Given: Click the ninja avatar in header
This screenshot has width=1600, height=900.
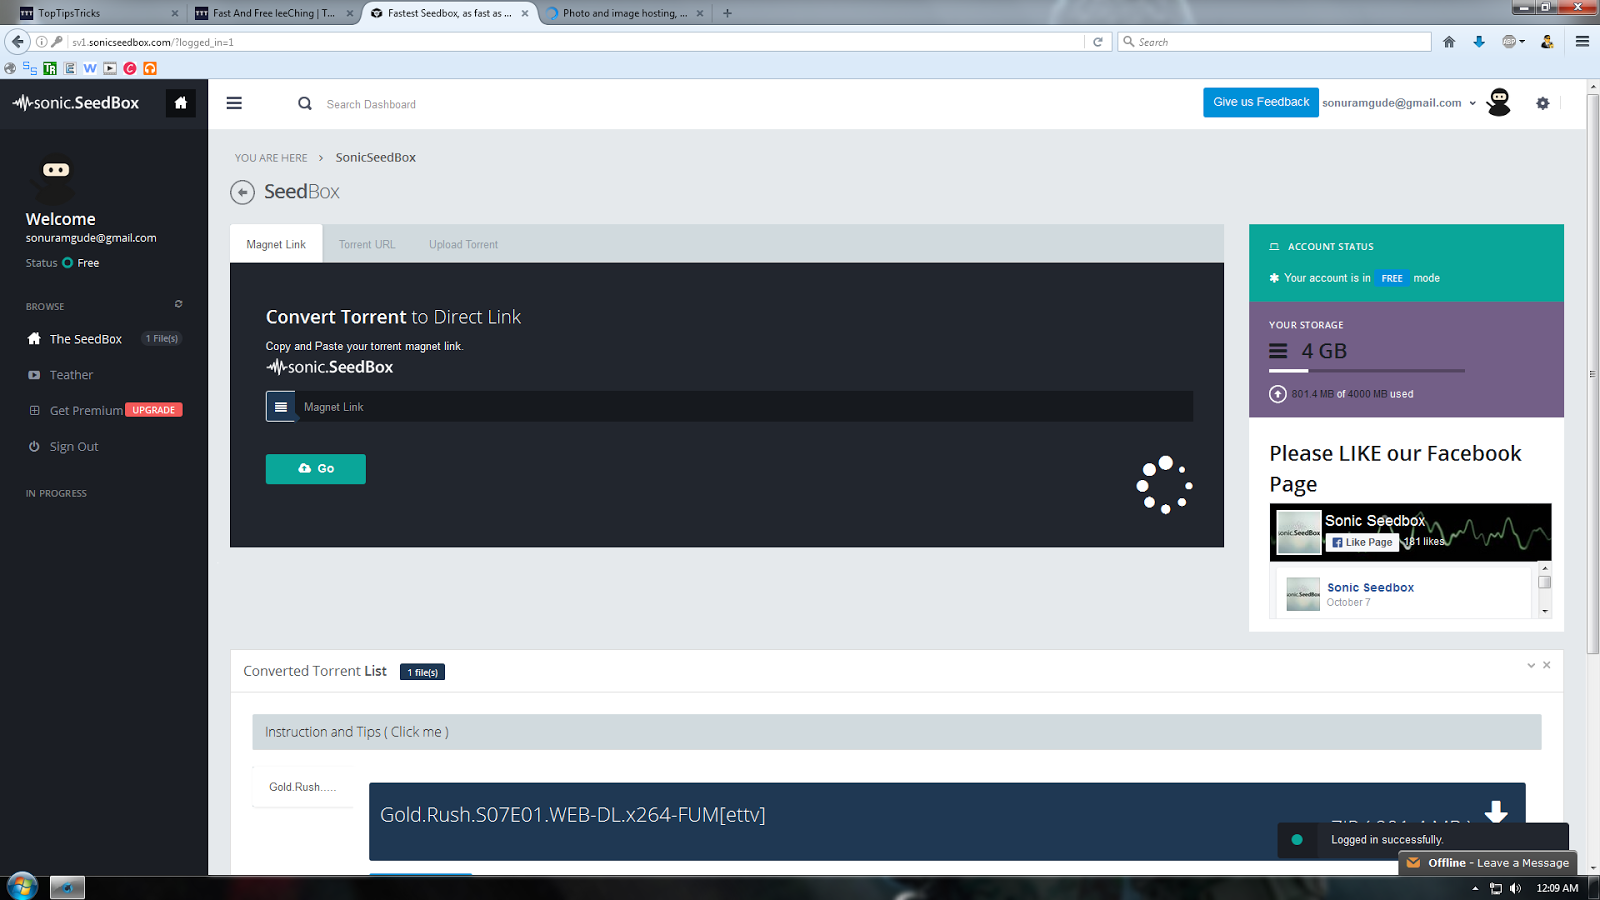Looking at the screenshot, I should pos(1498,102).
